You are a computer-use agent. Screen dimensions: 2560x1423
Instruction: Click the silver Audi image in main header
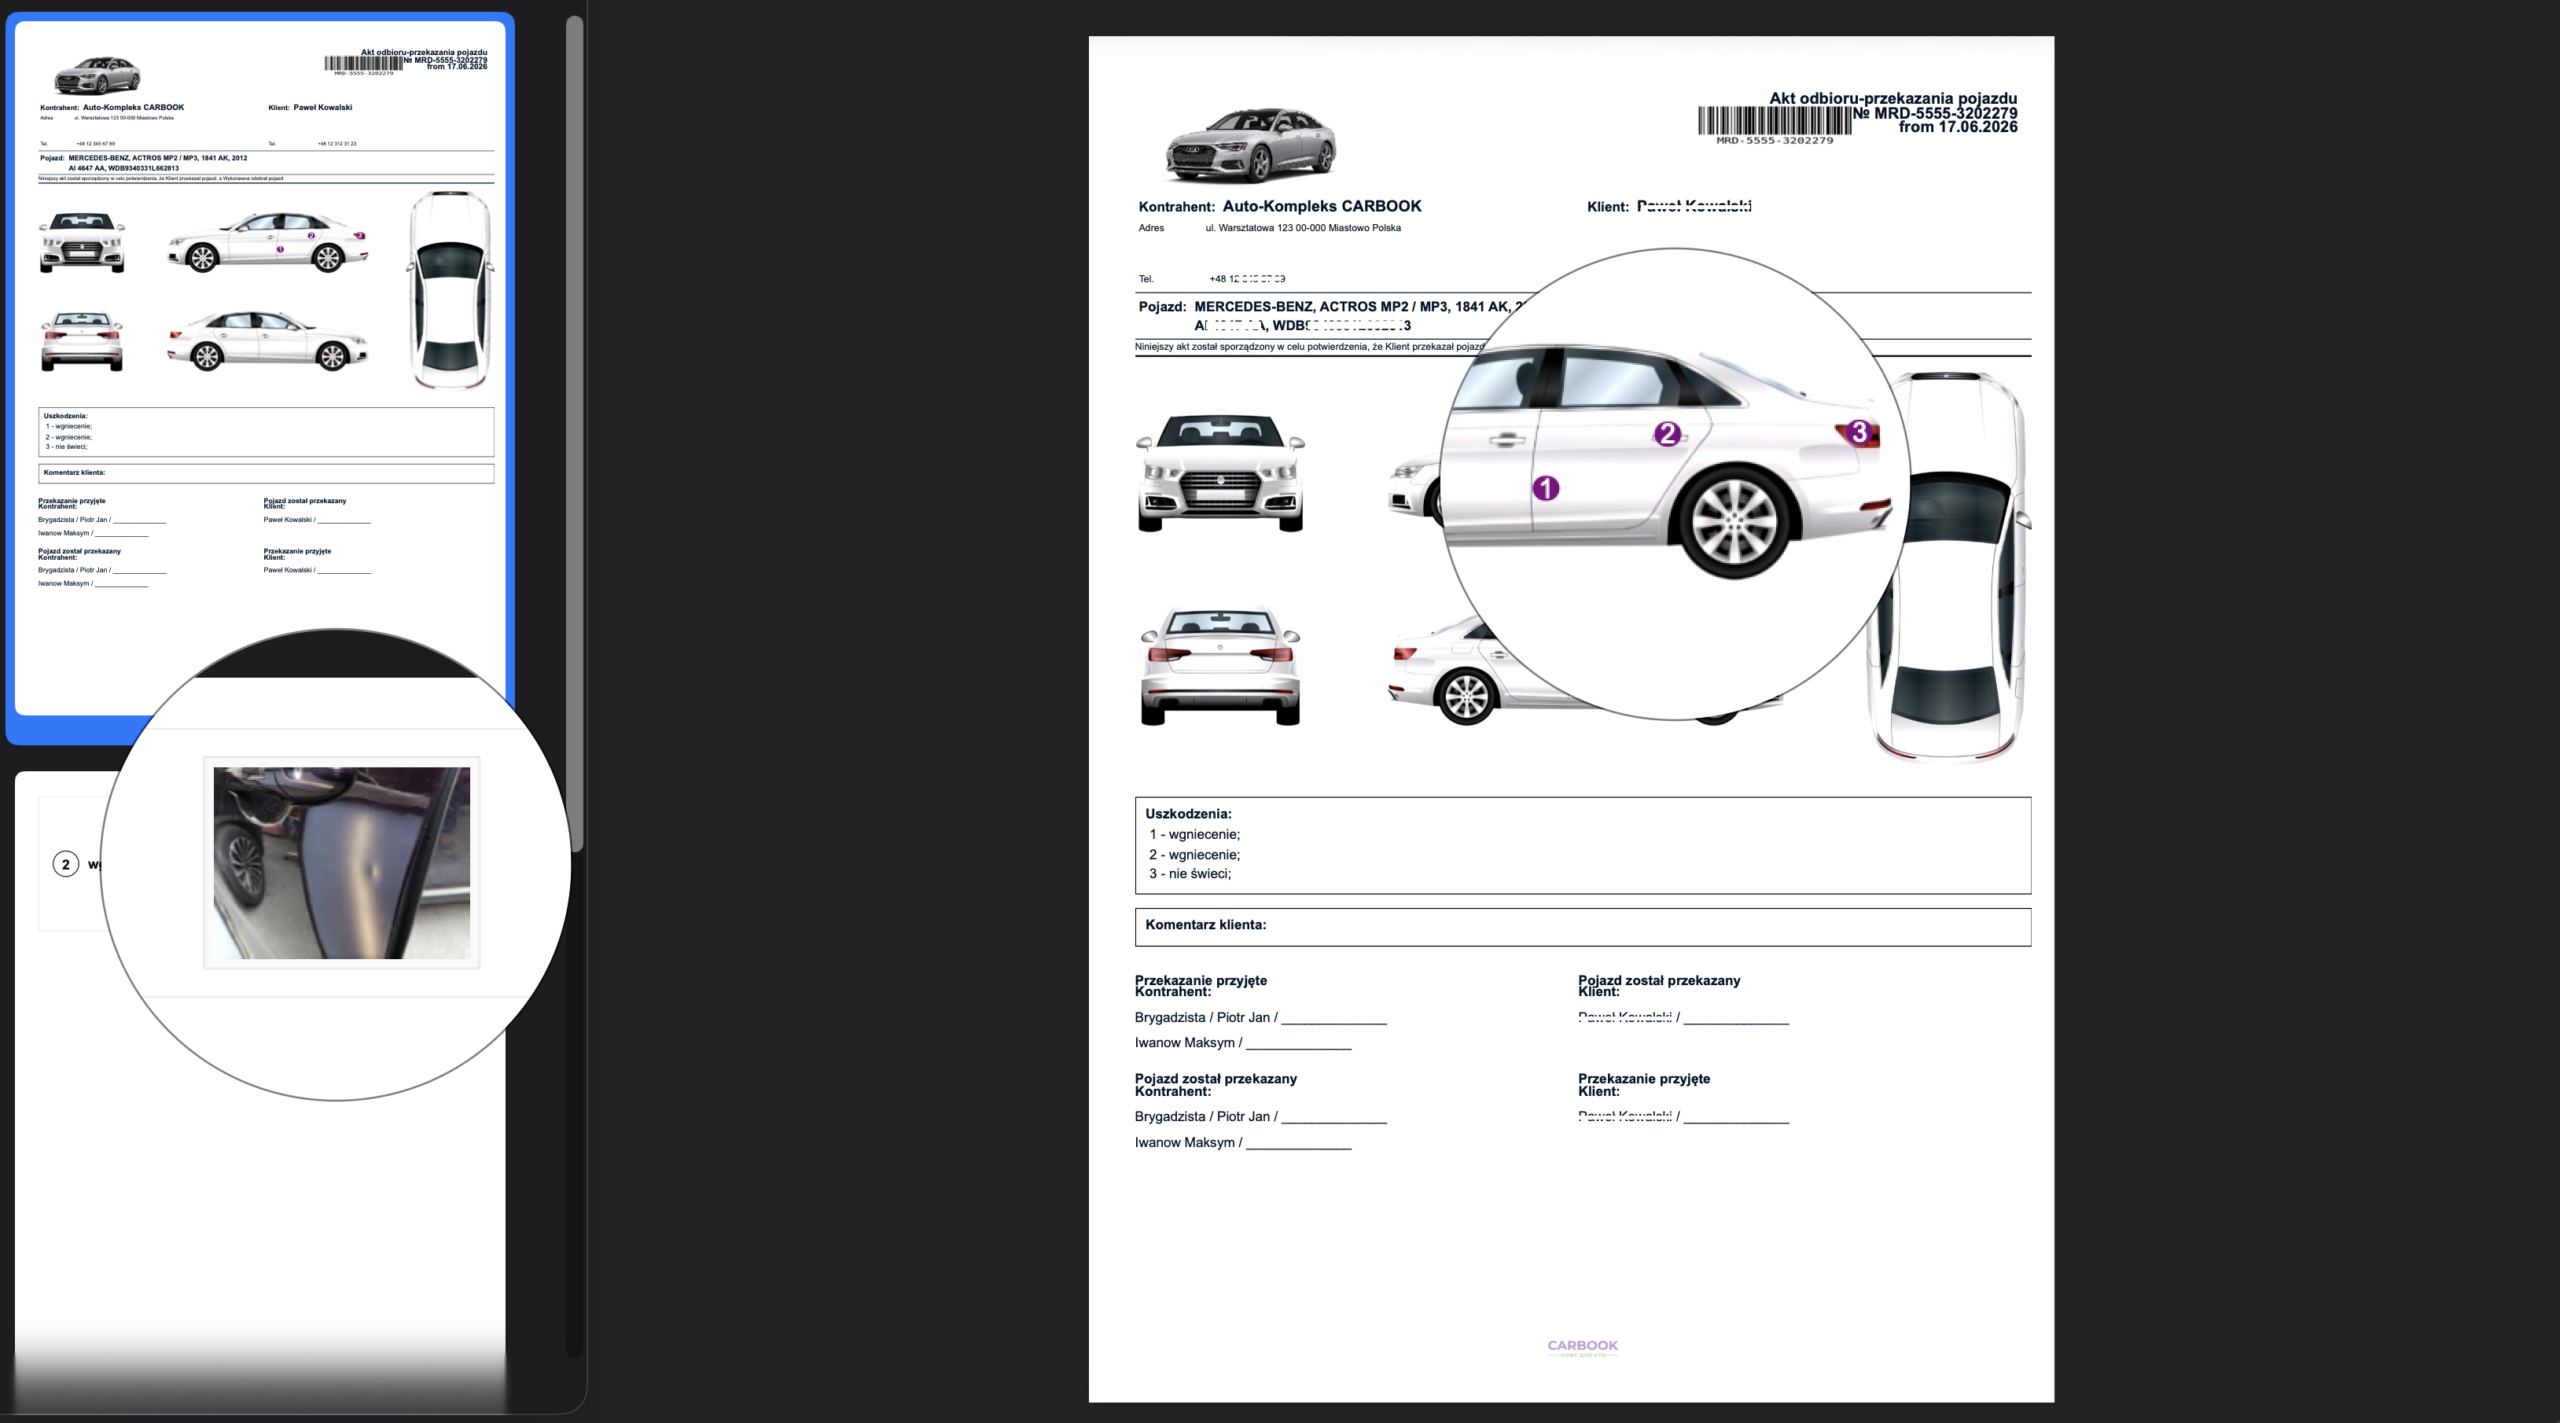point(1250,145)
